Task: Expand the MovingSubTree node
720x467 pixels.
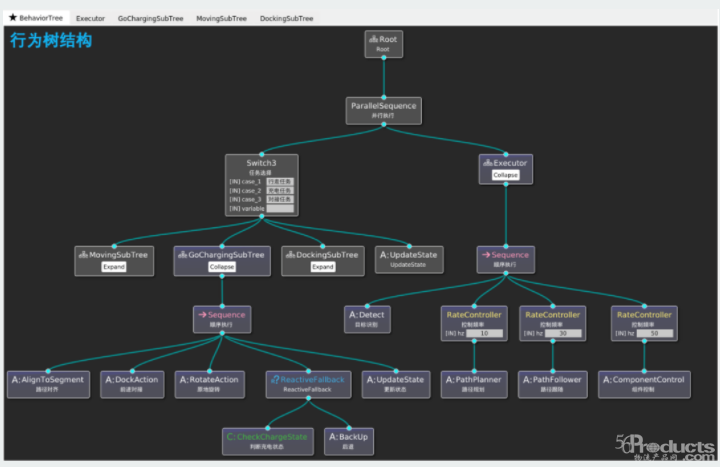Action: click(x=115, y=267)
